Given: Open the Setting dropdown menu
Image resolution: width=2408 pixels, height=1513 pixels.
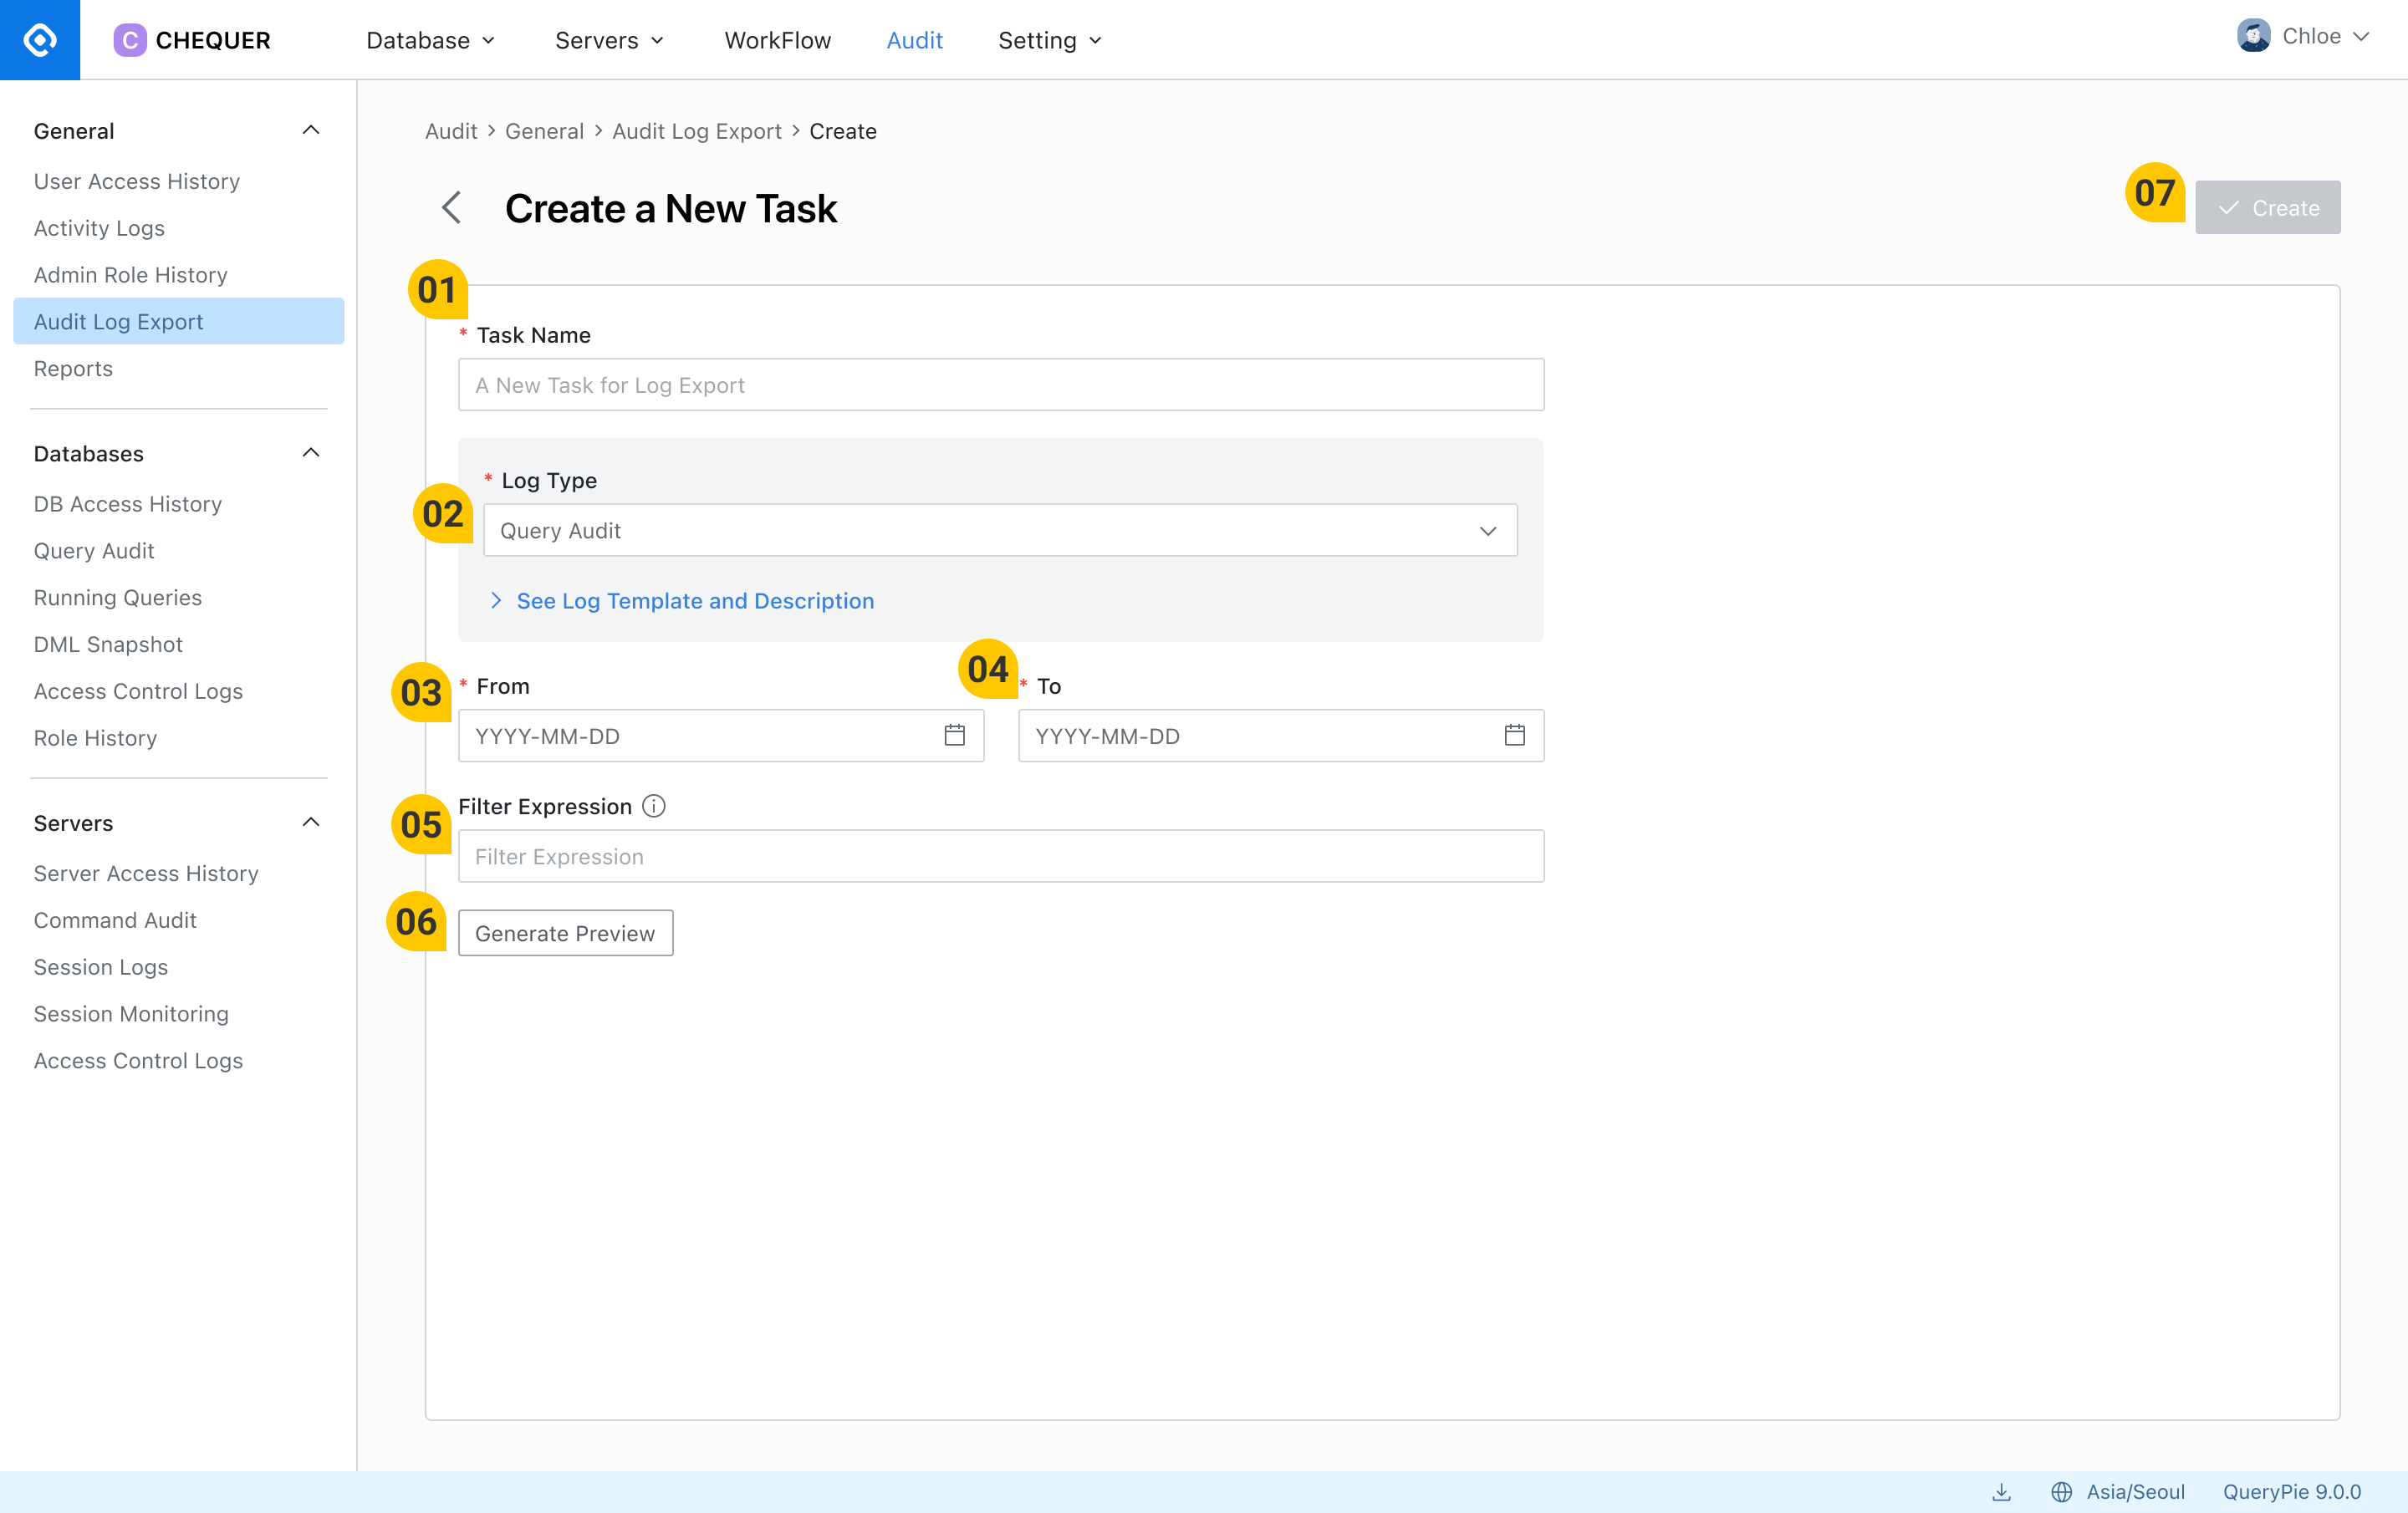Looking at the screenshot, I should click(x=1050, y=40).
